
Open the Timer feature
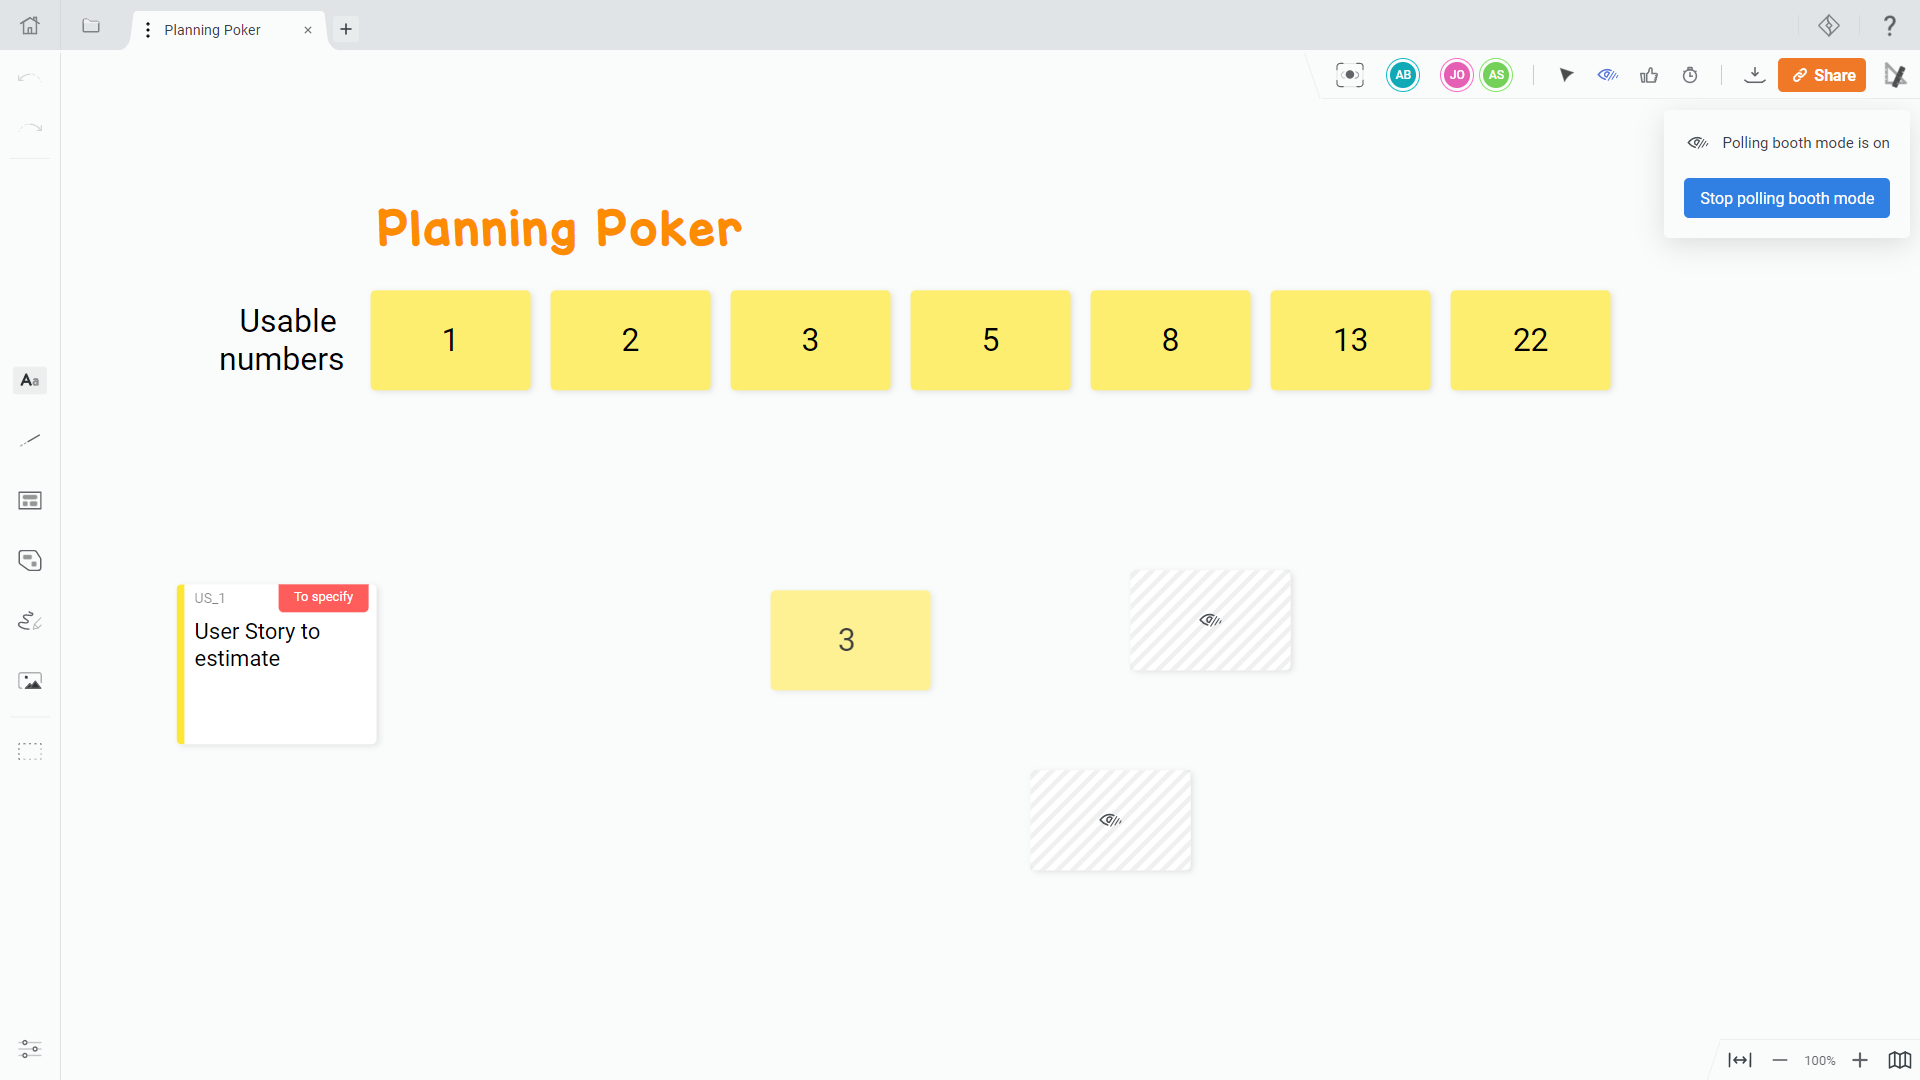[x=1690, y=75]
